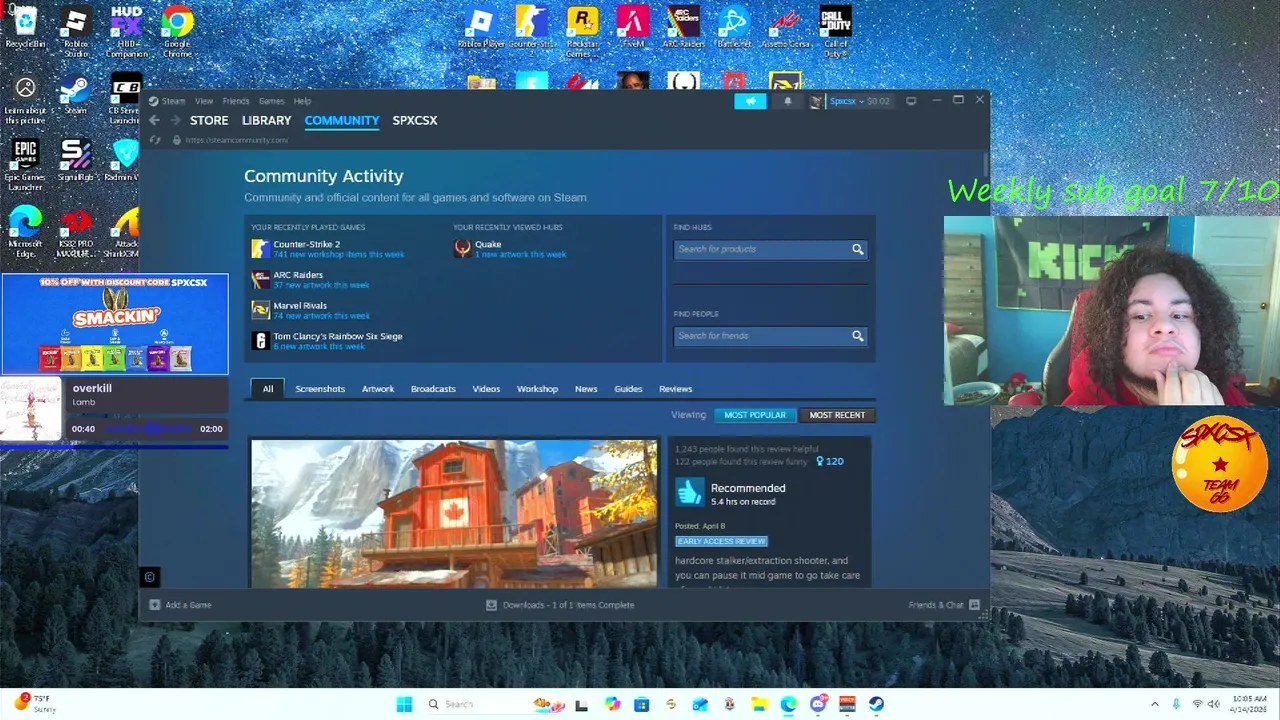Go forward using Steam's forward arrow
The height and width of the screenshot is (720, 1280).
[175, 120]
